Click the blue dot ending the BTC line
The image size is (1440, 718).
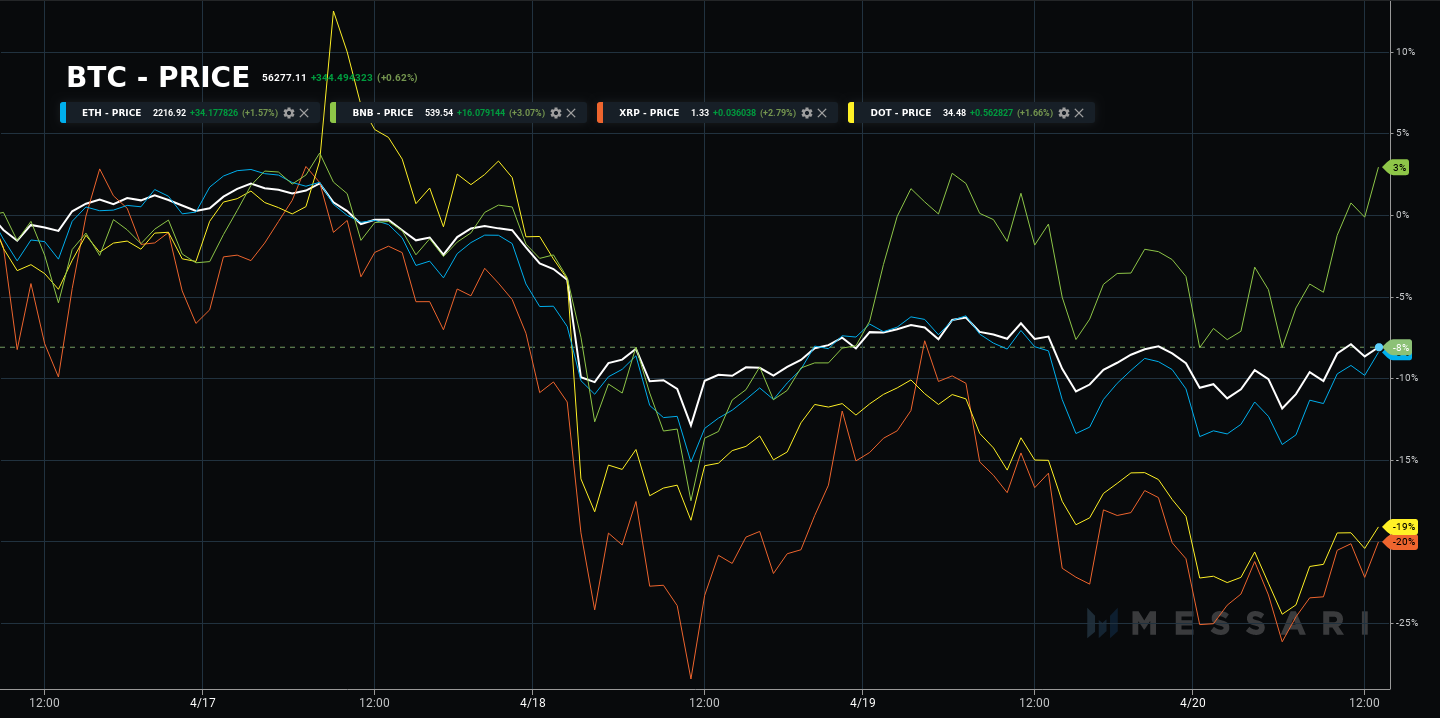1379,347
